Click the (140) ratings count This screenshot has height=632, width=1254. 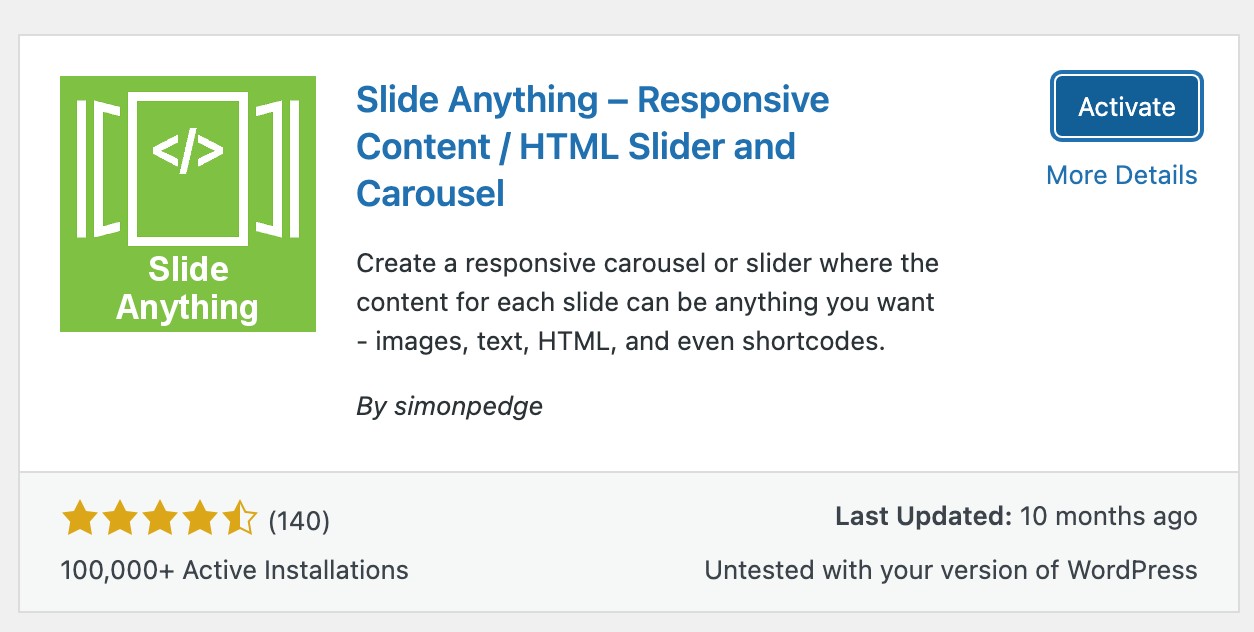[x=299, y=521]
